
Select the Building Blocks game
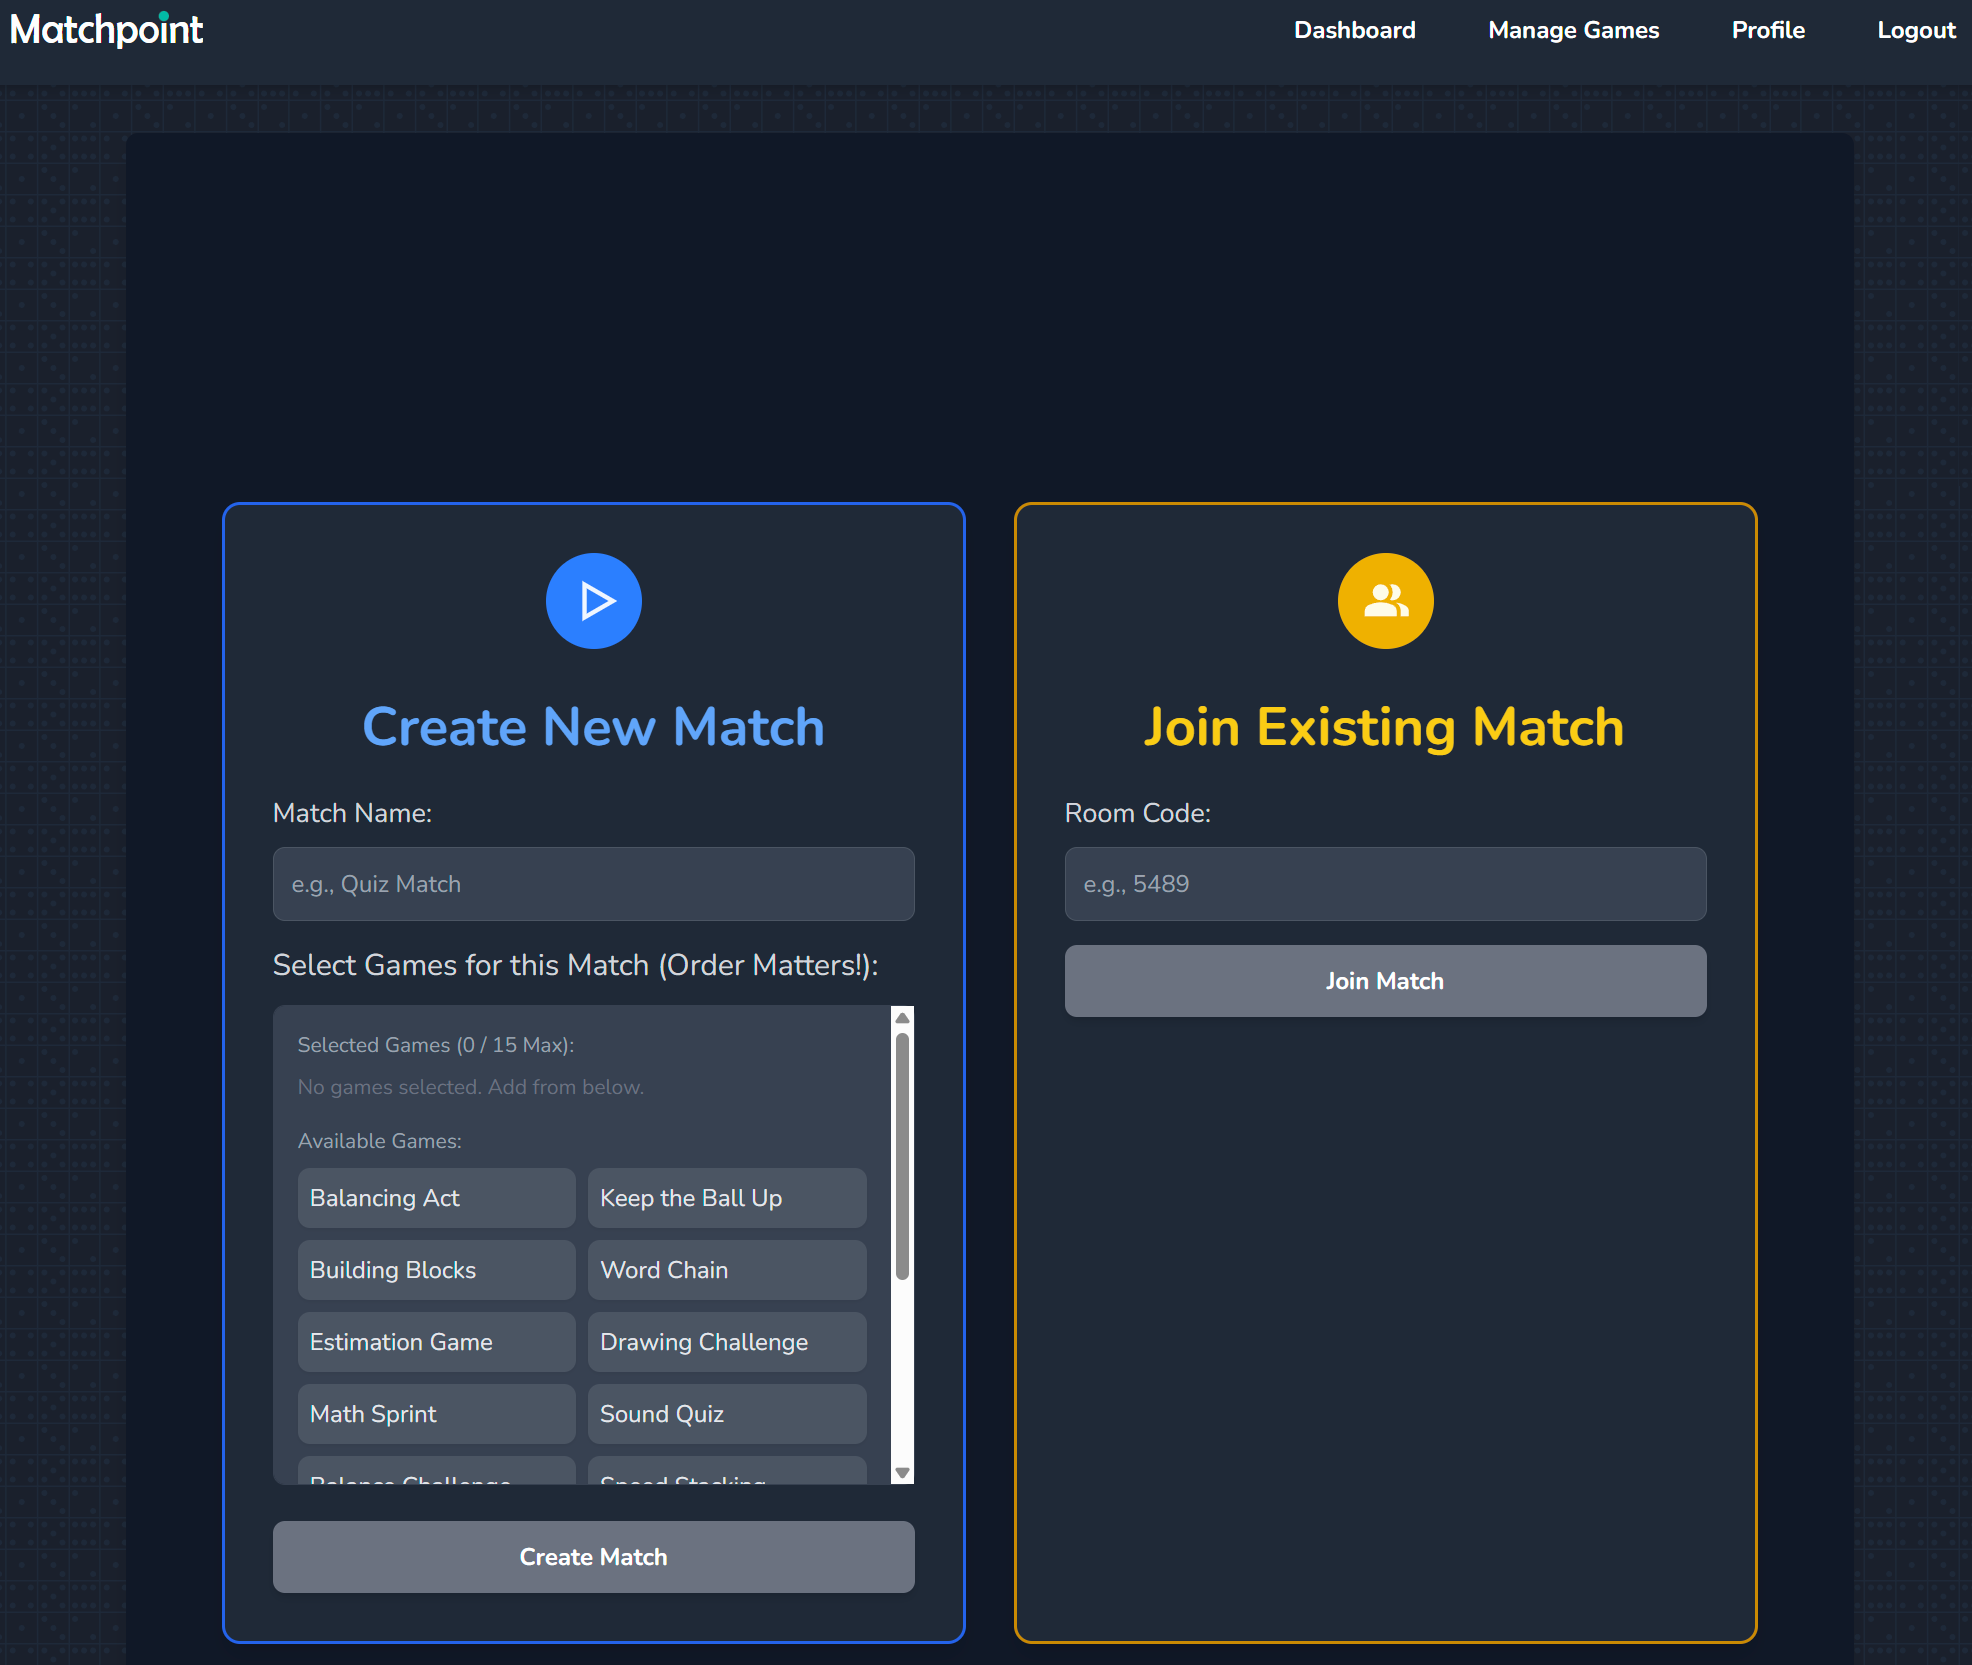coord(436,1270)
